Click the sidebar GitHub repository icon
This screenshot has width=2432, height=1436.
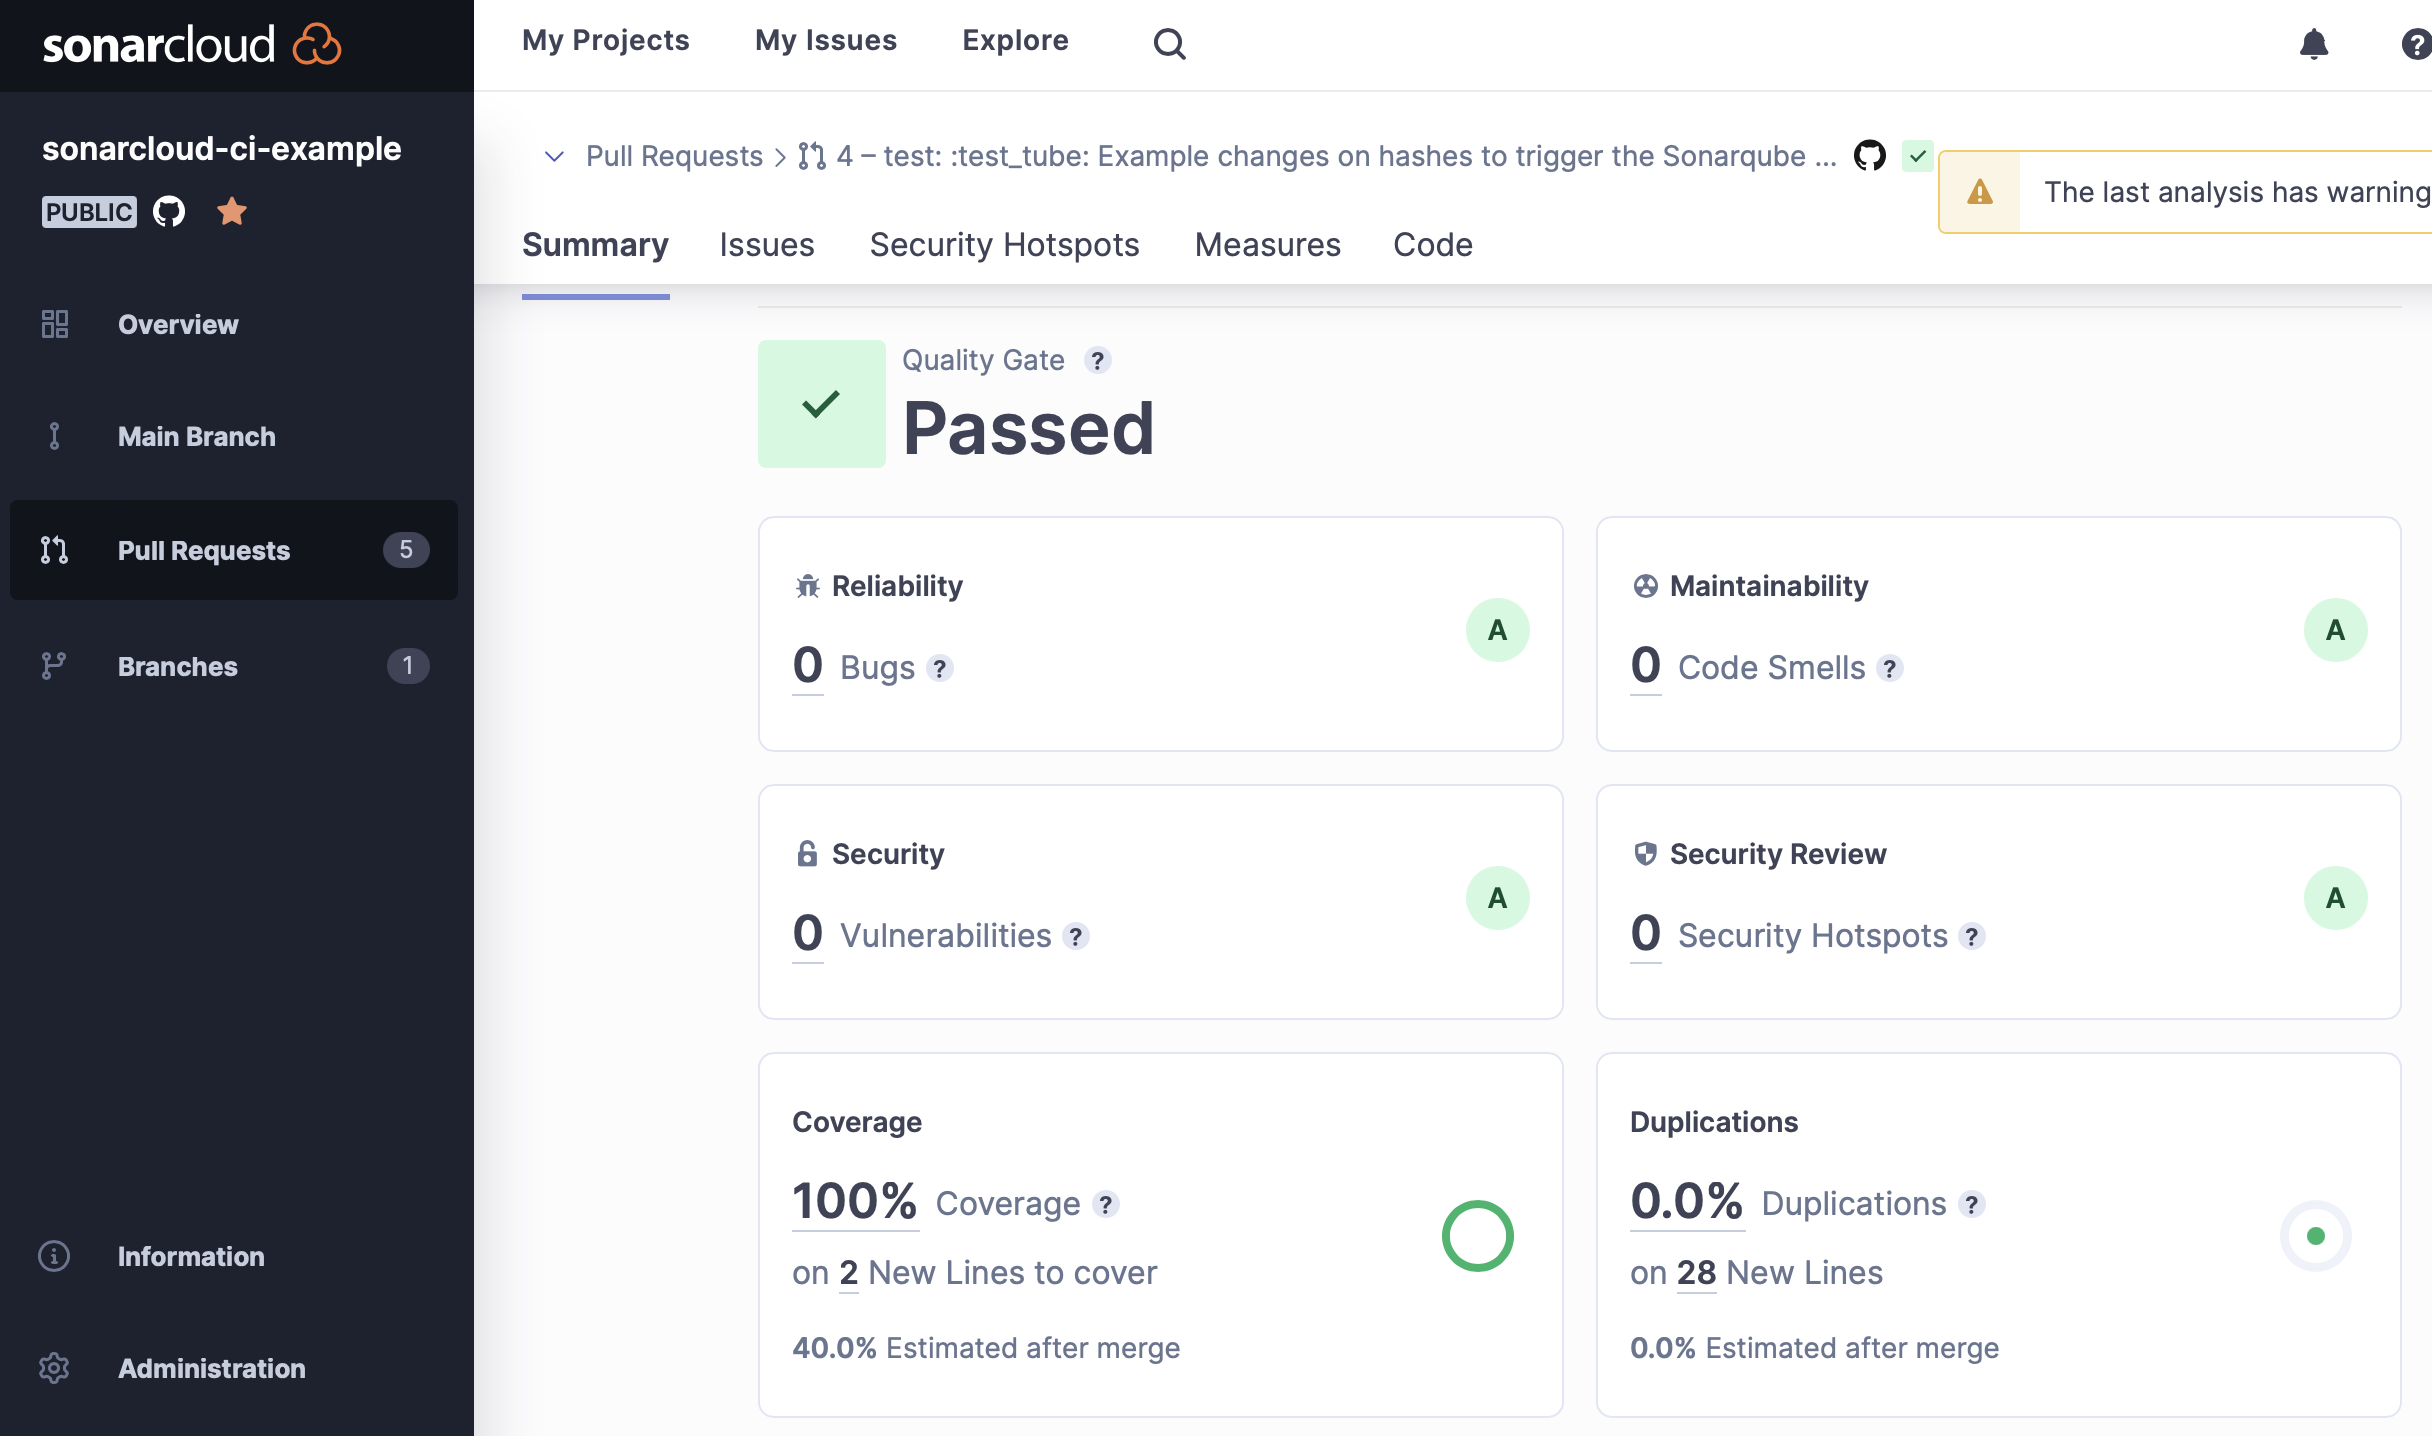point(169,212)
